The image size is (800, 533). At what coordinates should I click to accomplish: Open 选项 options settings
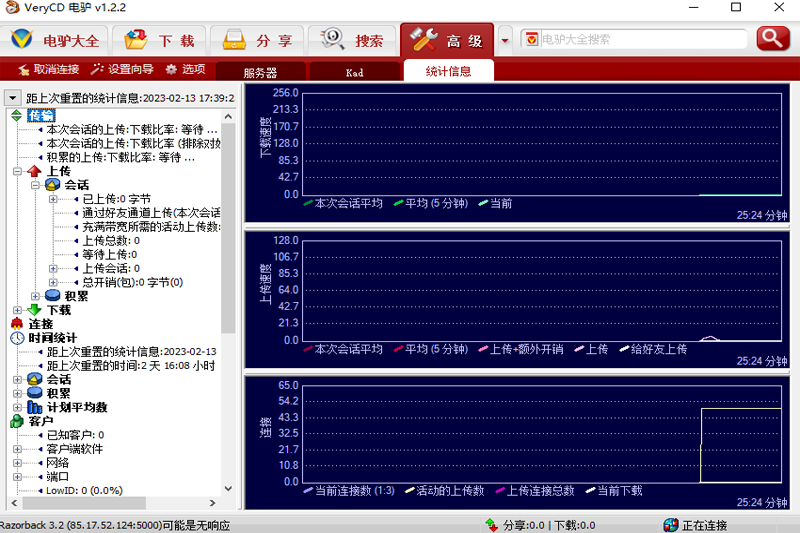click(x=186, y=70)
